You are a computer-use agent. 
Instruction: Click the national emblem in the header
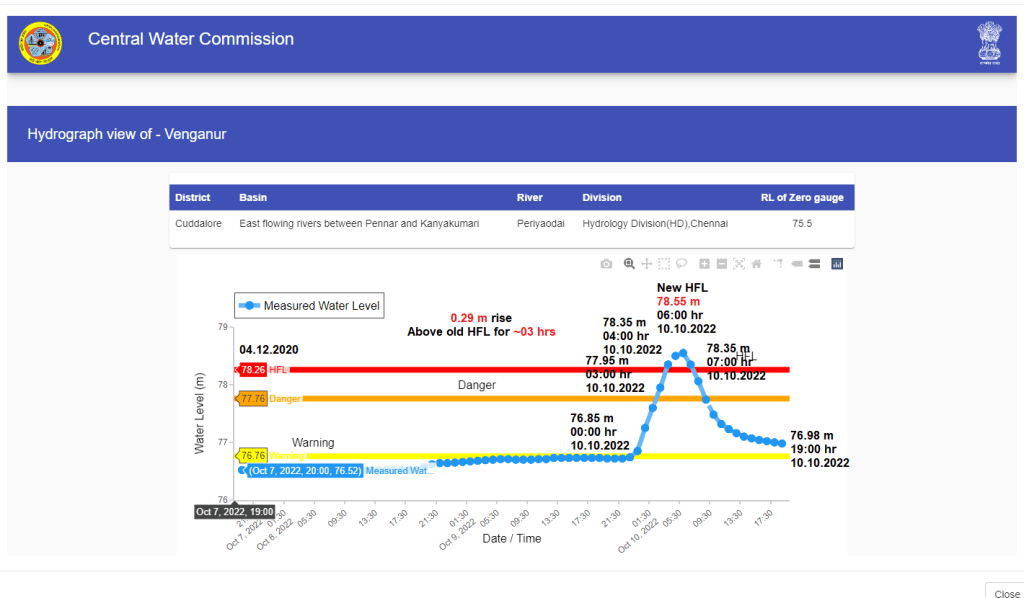pos(988,42)
